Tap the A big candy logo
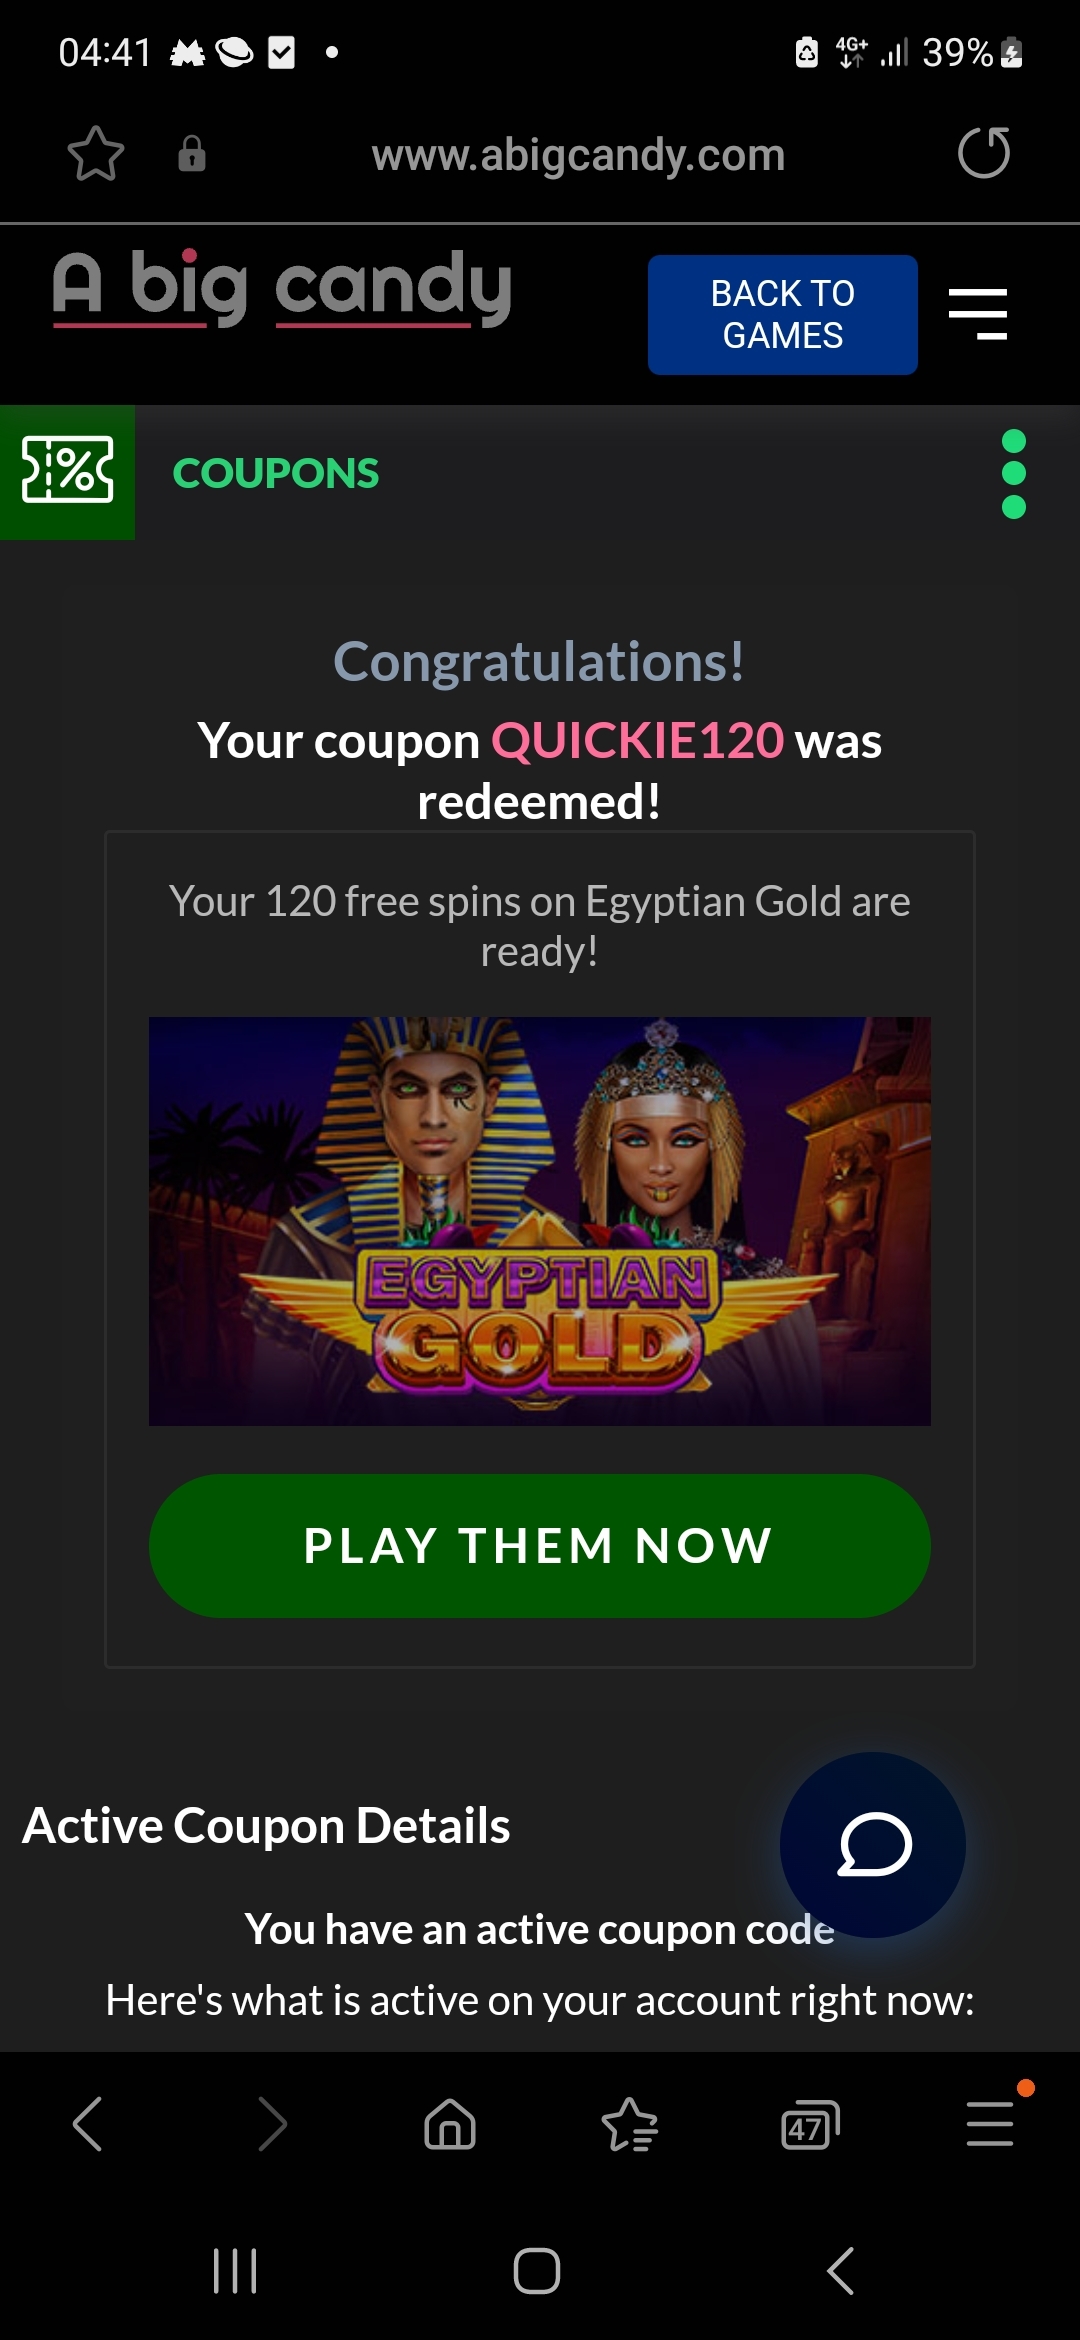The width and height of the screenshot is (1080, 2340). click(282, 288)
